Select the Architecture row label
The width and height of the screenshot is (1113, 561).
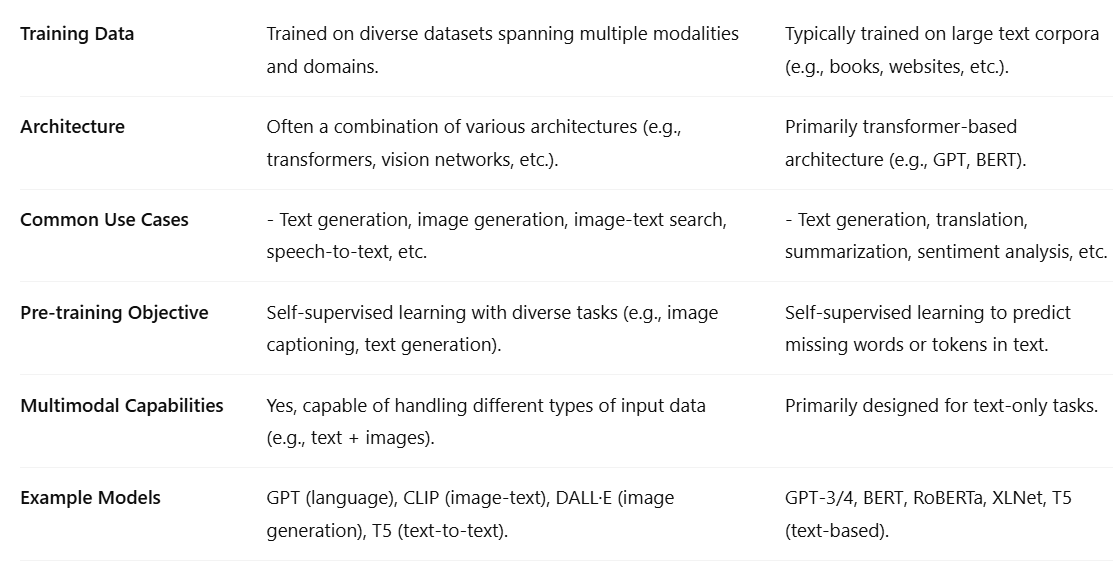[x=72, y=127]
